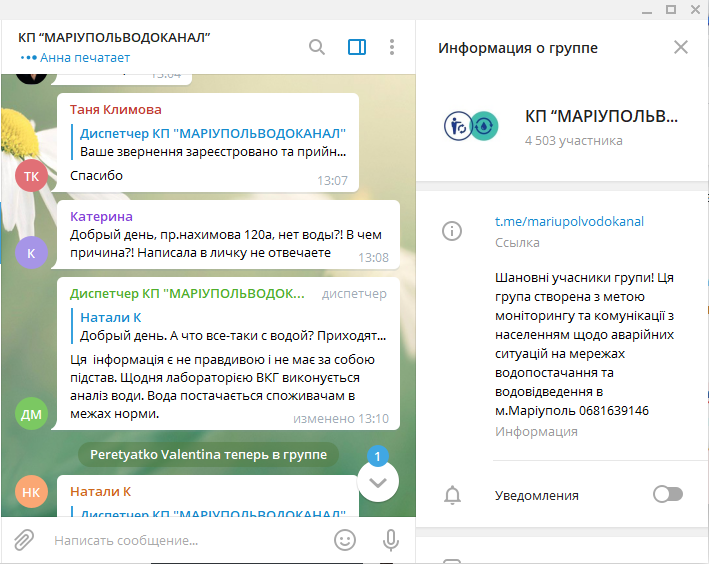Click Натали К's НК avatar
The height and width of the screenshot is (564, 709).
pos(31,491)
